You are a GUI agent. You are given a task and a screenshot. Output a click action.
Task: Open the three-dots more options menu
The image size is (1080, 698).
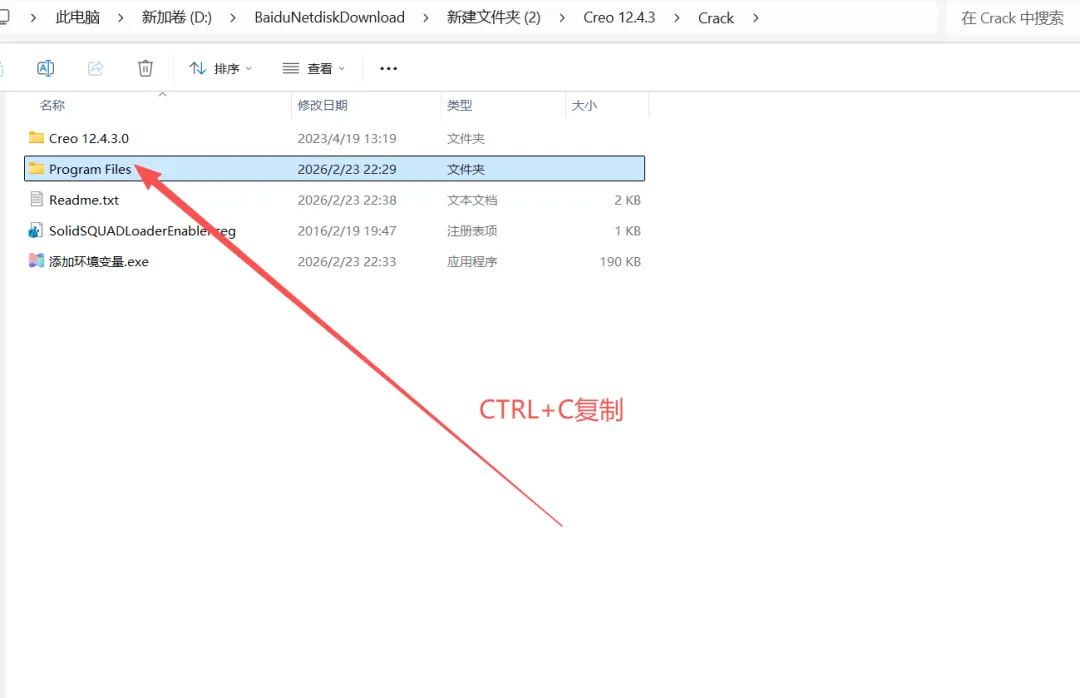388,68
